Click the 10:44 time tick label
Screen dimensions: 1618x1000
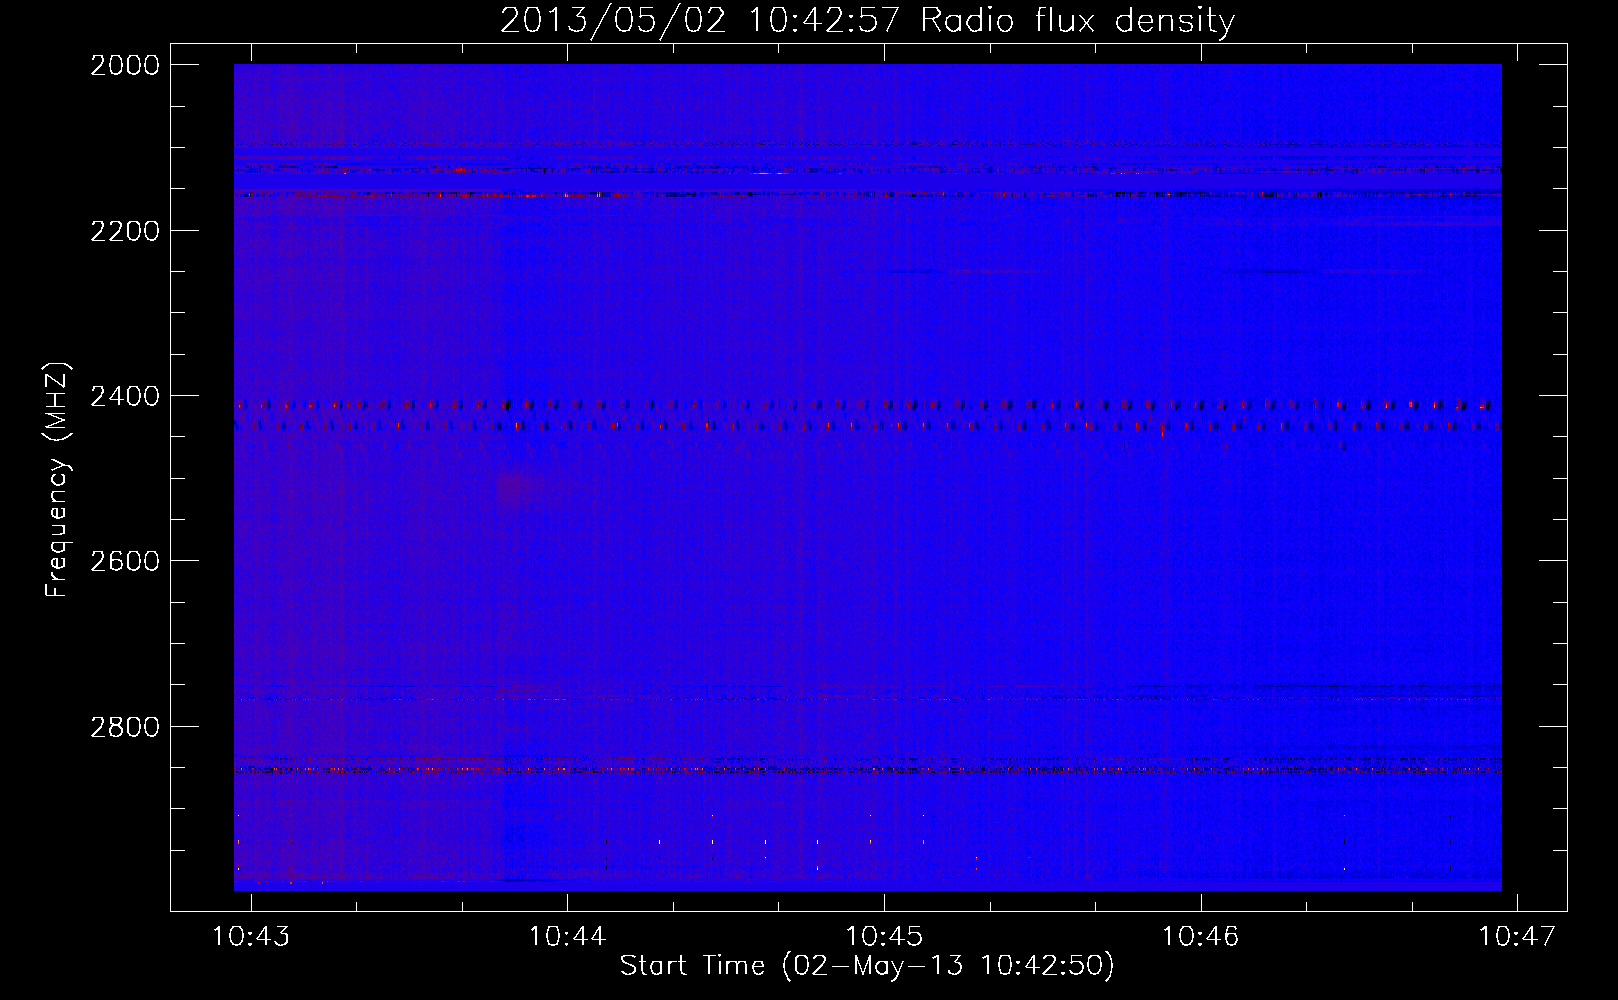tap(568, 937)
